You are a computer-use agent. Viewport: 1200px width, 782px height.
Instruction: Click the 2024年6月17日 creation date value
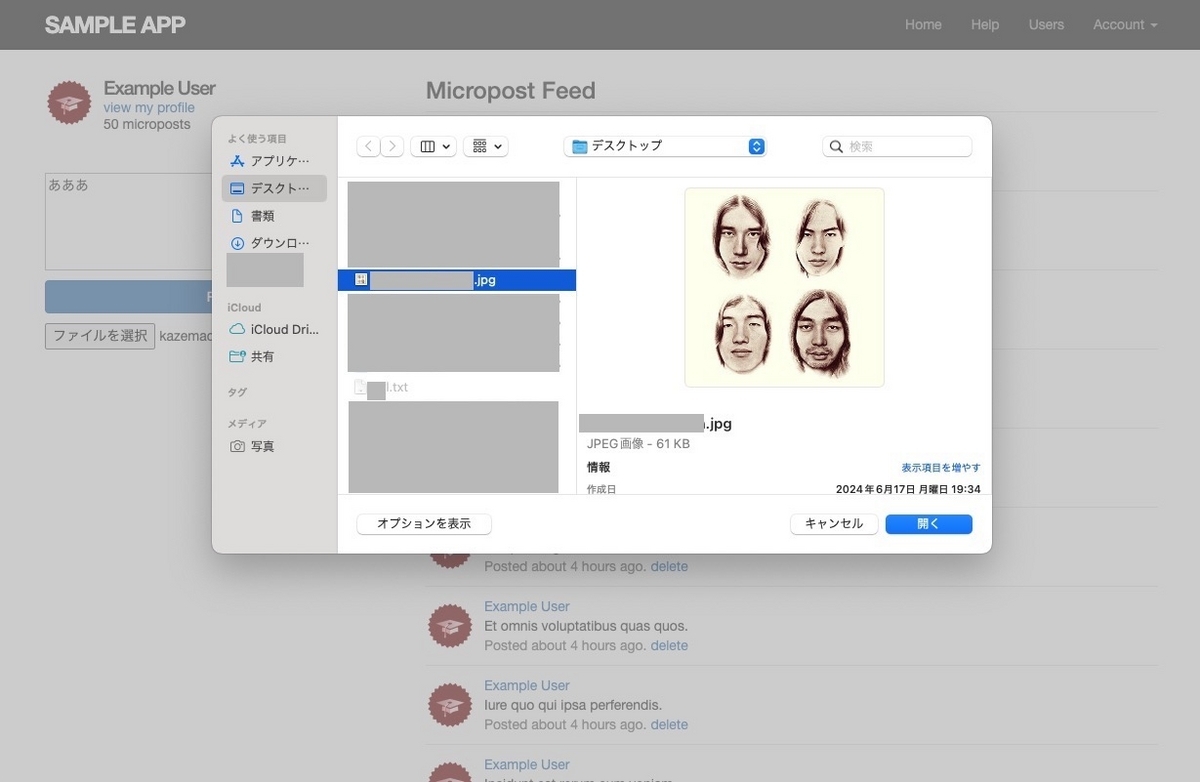point(908,489)
